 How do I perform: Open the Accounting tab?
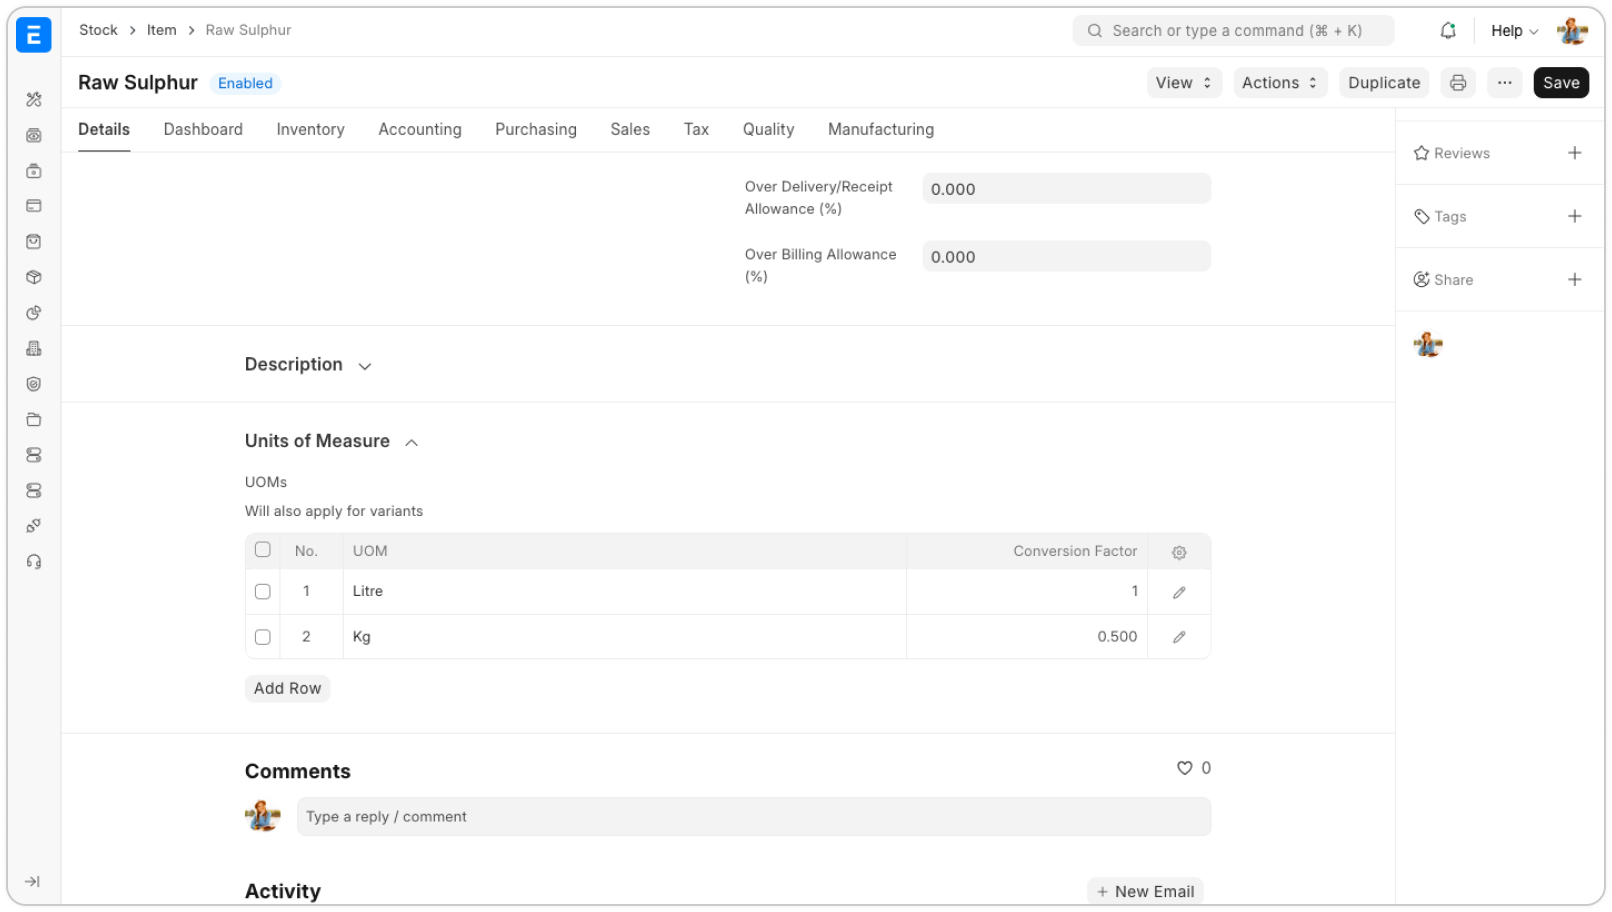click(420, 130)
